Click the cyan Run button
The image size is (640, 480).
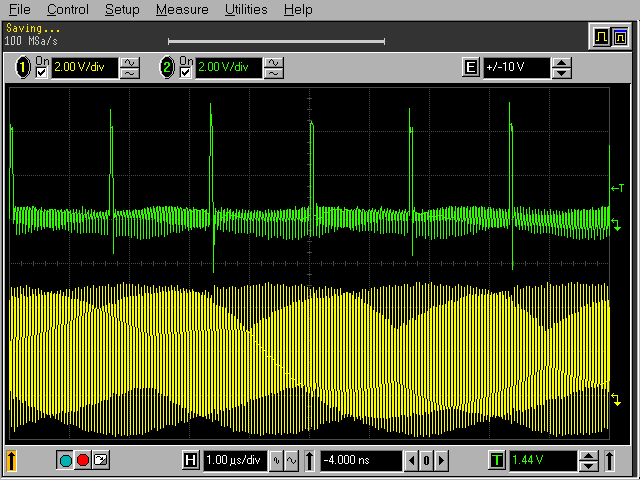click(x=65, y=460)
